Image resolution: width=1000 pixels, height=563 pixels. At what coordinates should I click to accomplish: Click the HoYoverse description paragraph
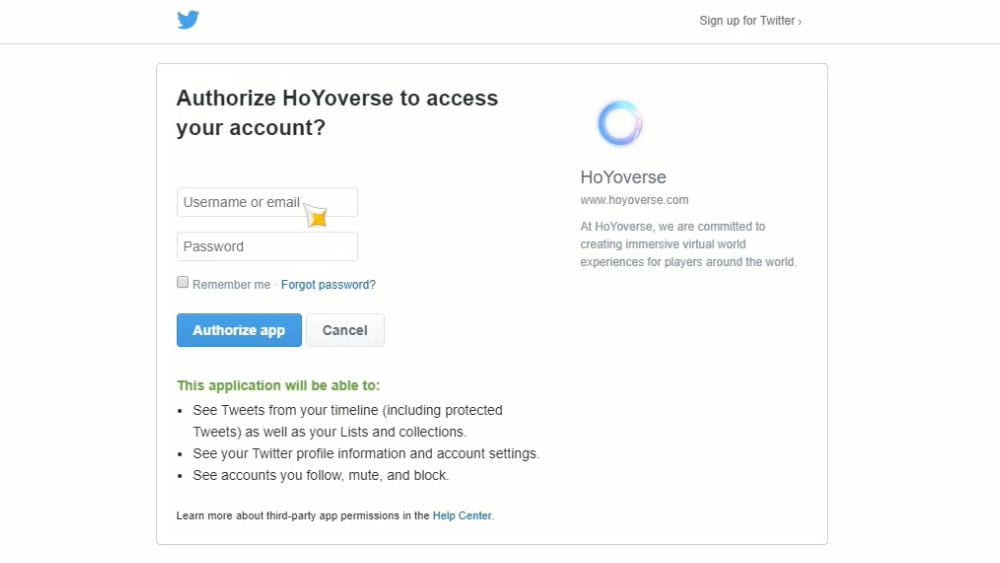[688, 244]
